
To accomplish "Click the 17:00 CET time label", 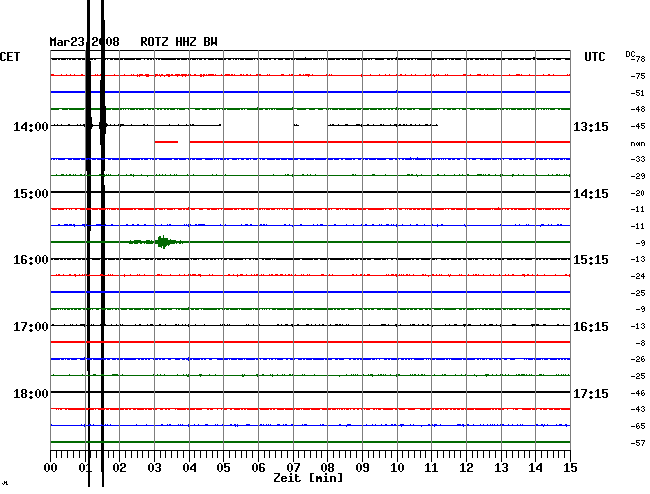I will (31, 327).
